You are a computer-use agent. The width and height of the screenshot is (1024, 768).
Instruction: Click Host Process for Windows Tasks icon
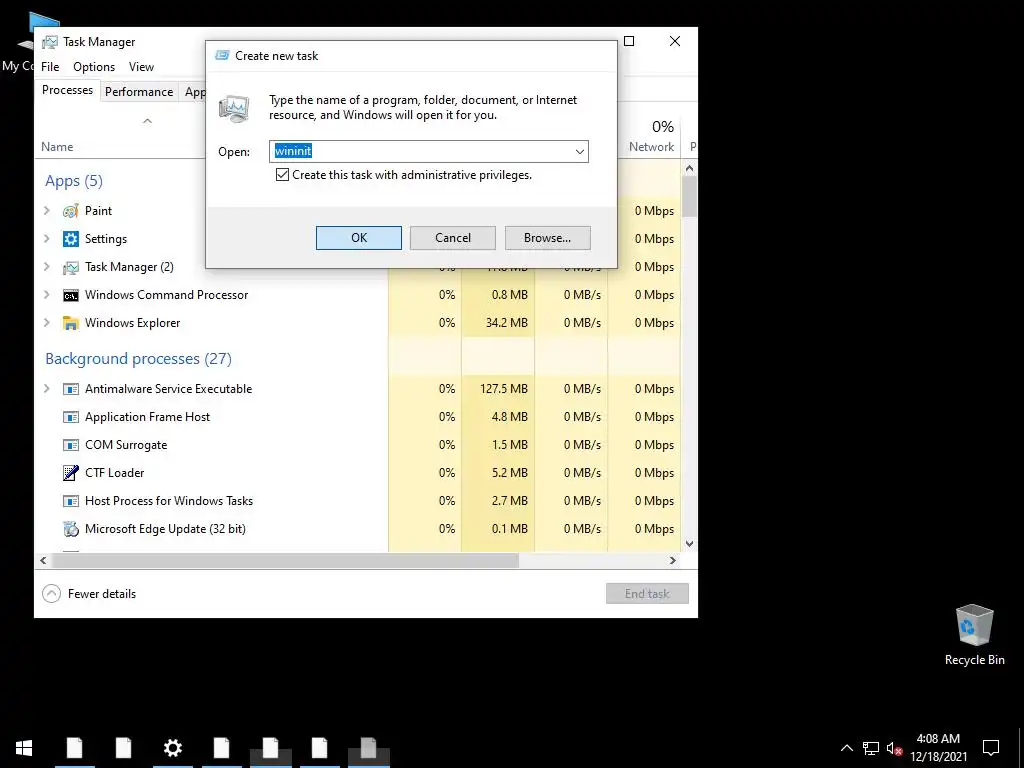(71, 502)
